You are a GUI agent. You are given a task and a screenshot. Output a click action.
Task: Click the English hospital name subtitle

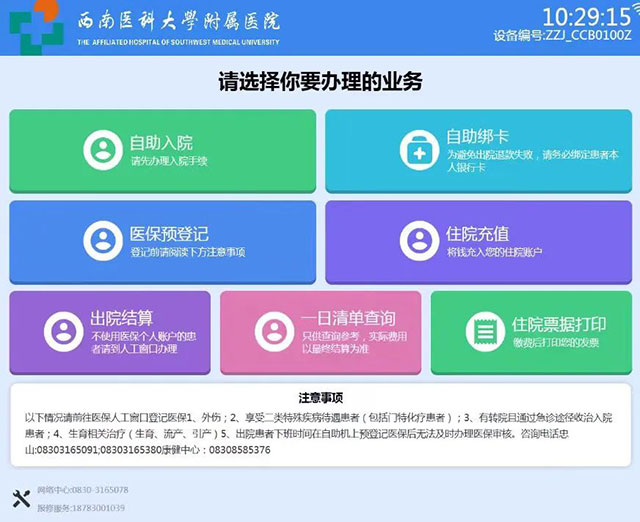178,42
